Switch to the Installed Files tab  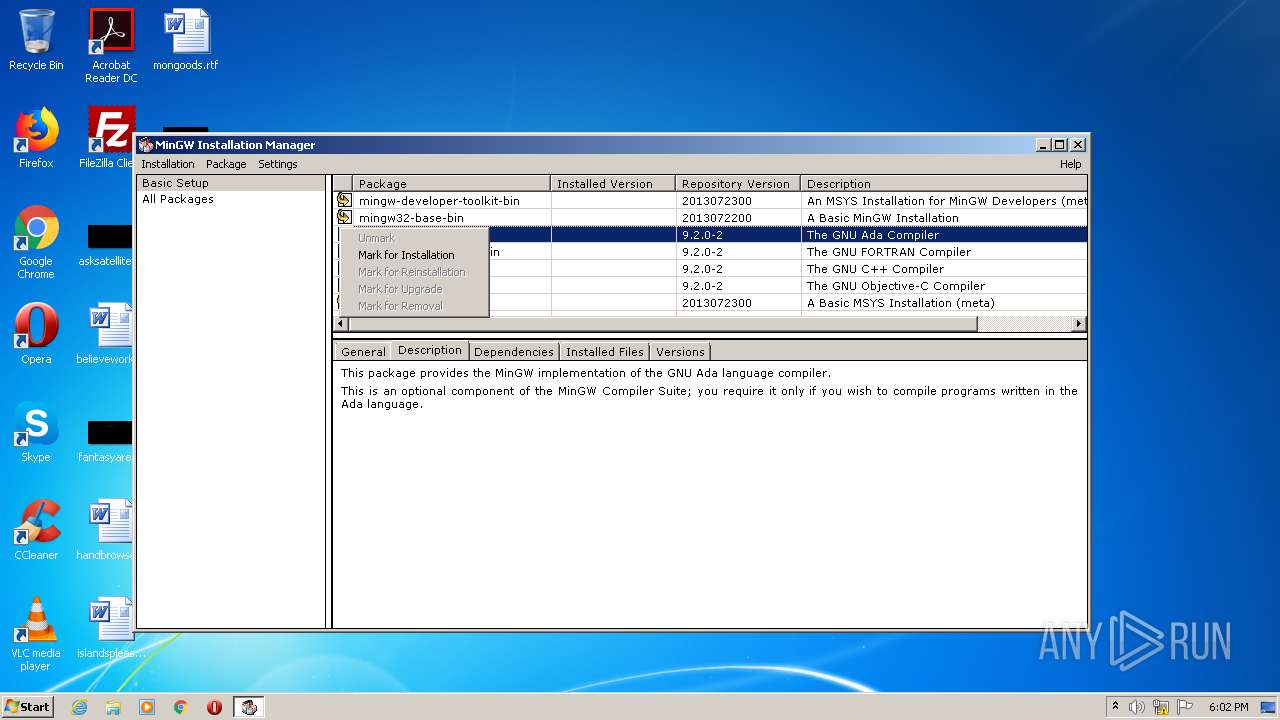click(x=604, y=352)
